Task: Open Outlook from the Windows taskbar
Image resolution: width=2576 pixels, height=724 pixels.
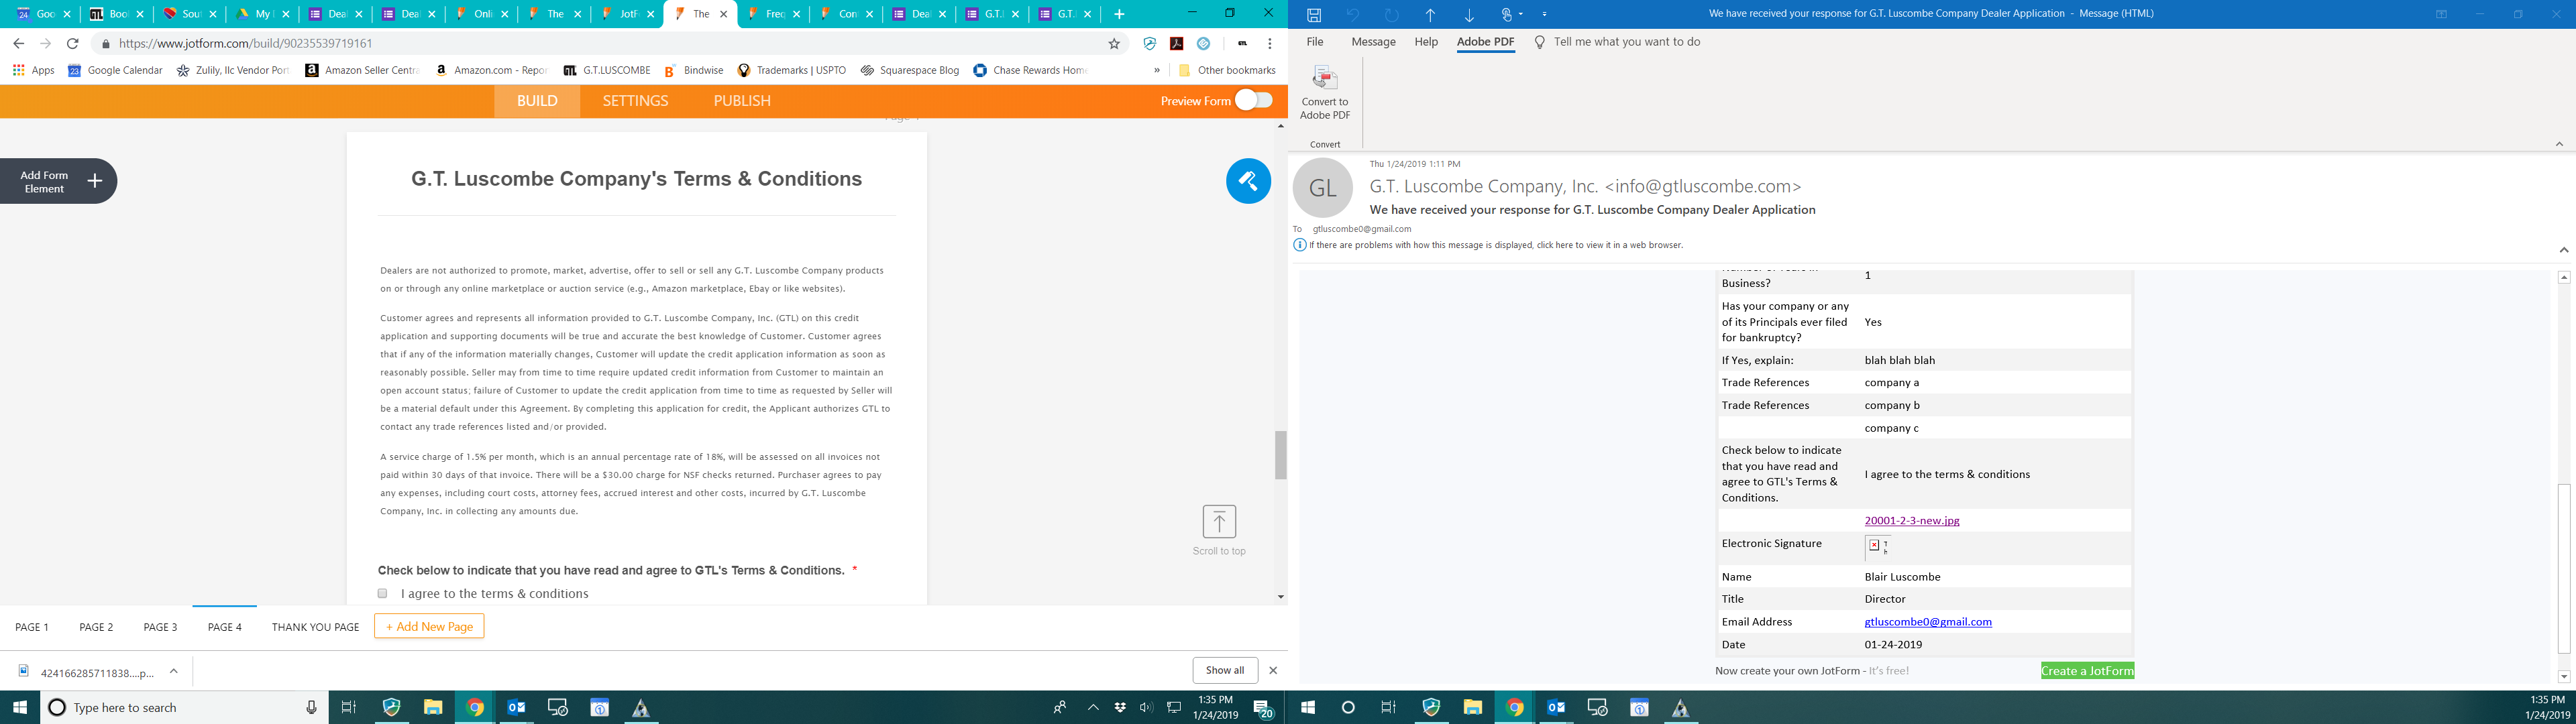Action: 516,707
